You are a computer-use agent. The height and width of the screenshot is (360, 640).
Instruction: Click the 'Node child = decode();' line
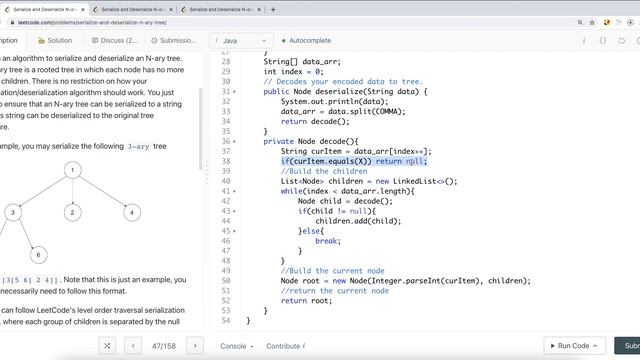click(x=345, y=201)
